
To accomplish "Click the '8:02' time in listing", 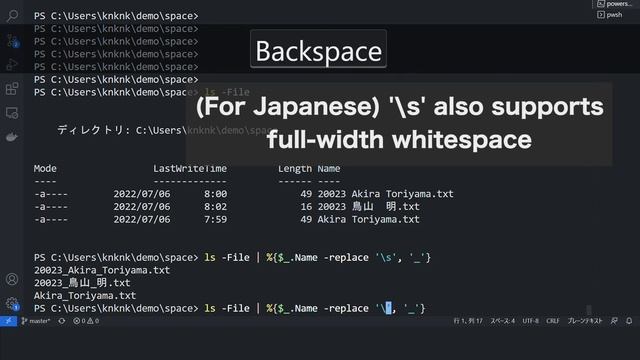I will point(216,207).
